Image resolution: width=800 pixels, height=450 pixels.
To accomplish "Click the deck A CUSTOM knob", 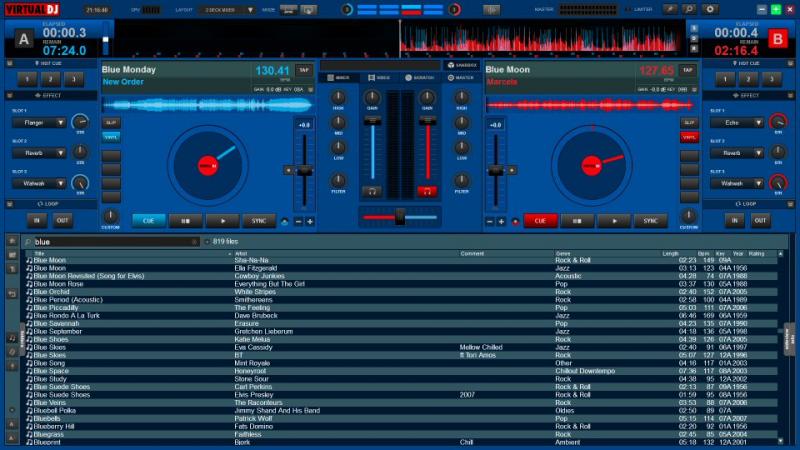I will point(111,215).
